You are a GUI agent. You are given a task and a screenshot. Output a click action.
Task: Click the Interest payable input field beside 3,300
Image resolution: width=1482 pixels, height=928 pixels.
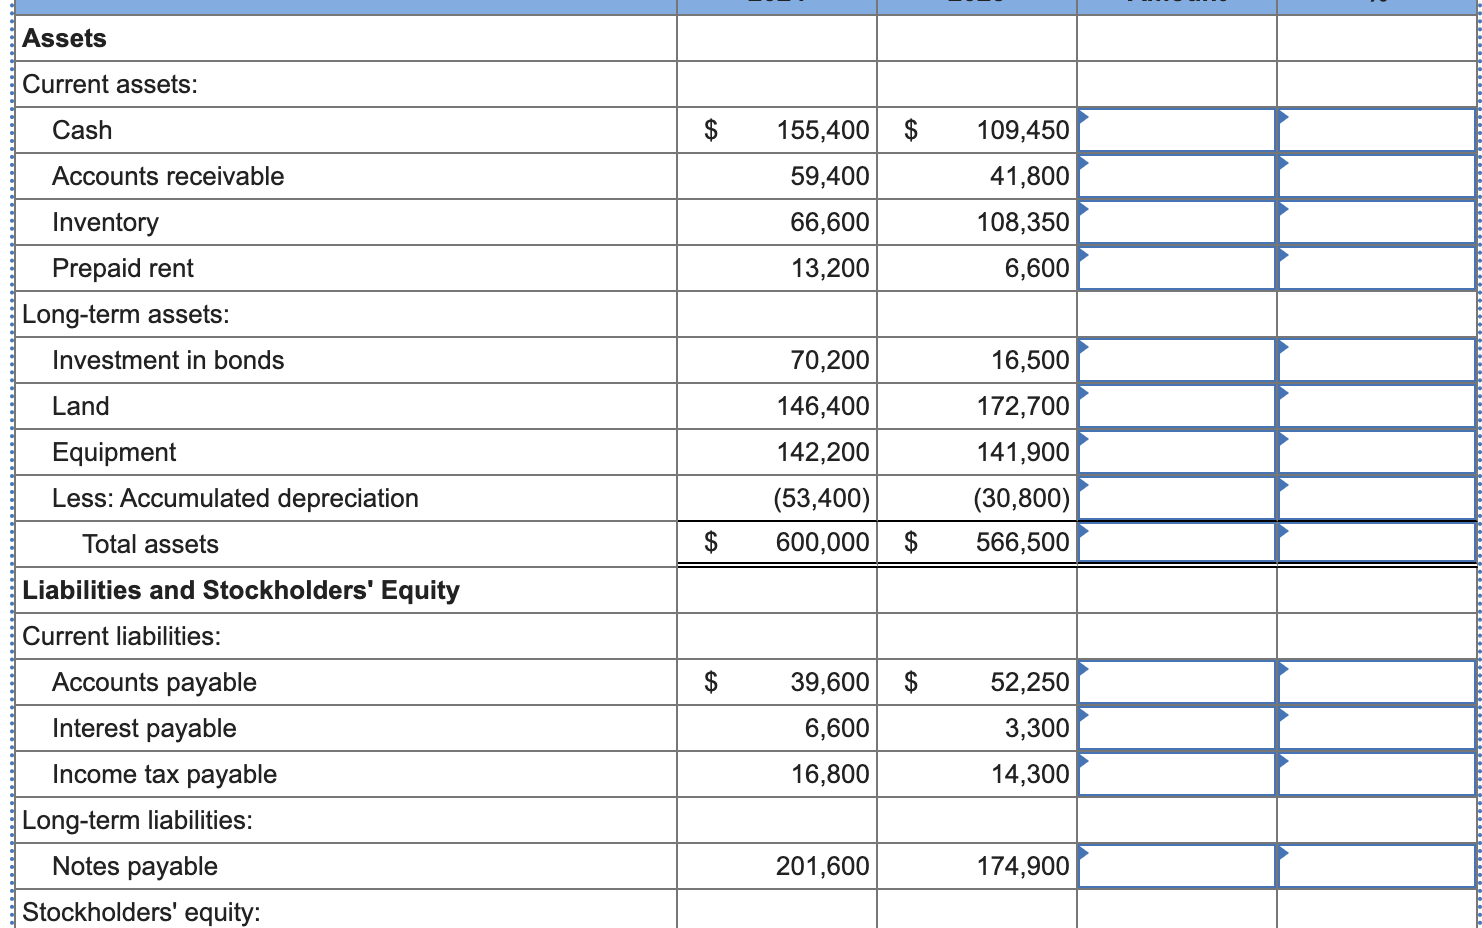coord(1177,728)
